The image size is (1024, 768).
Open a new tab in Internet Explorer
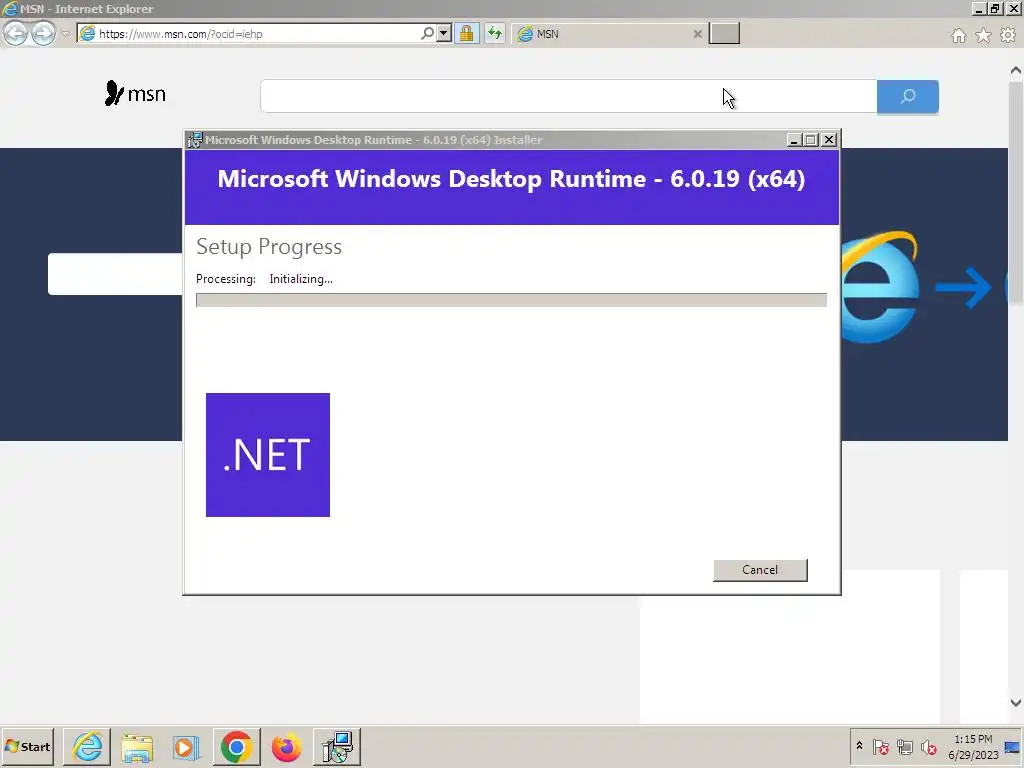[x=724, y=33]
